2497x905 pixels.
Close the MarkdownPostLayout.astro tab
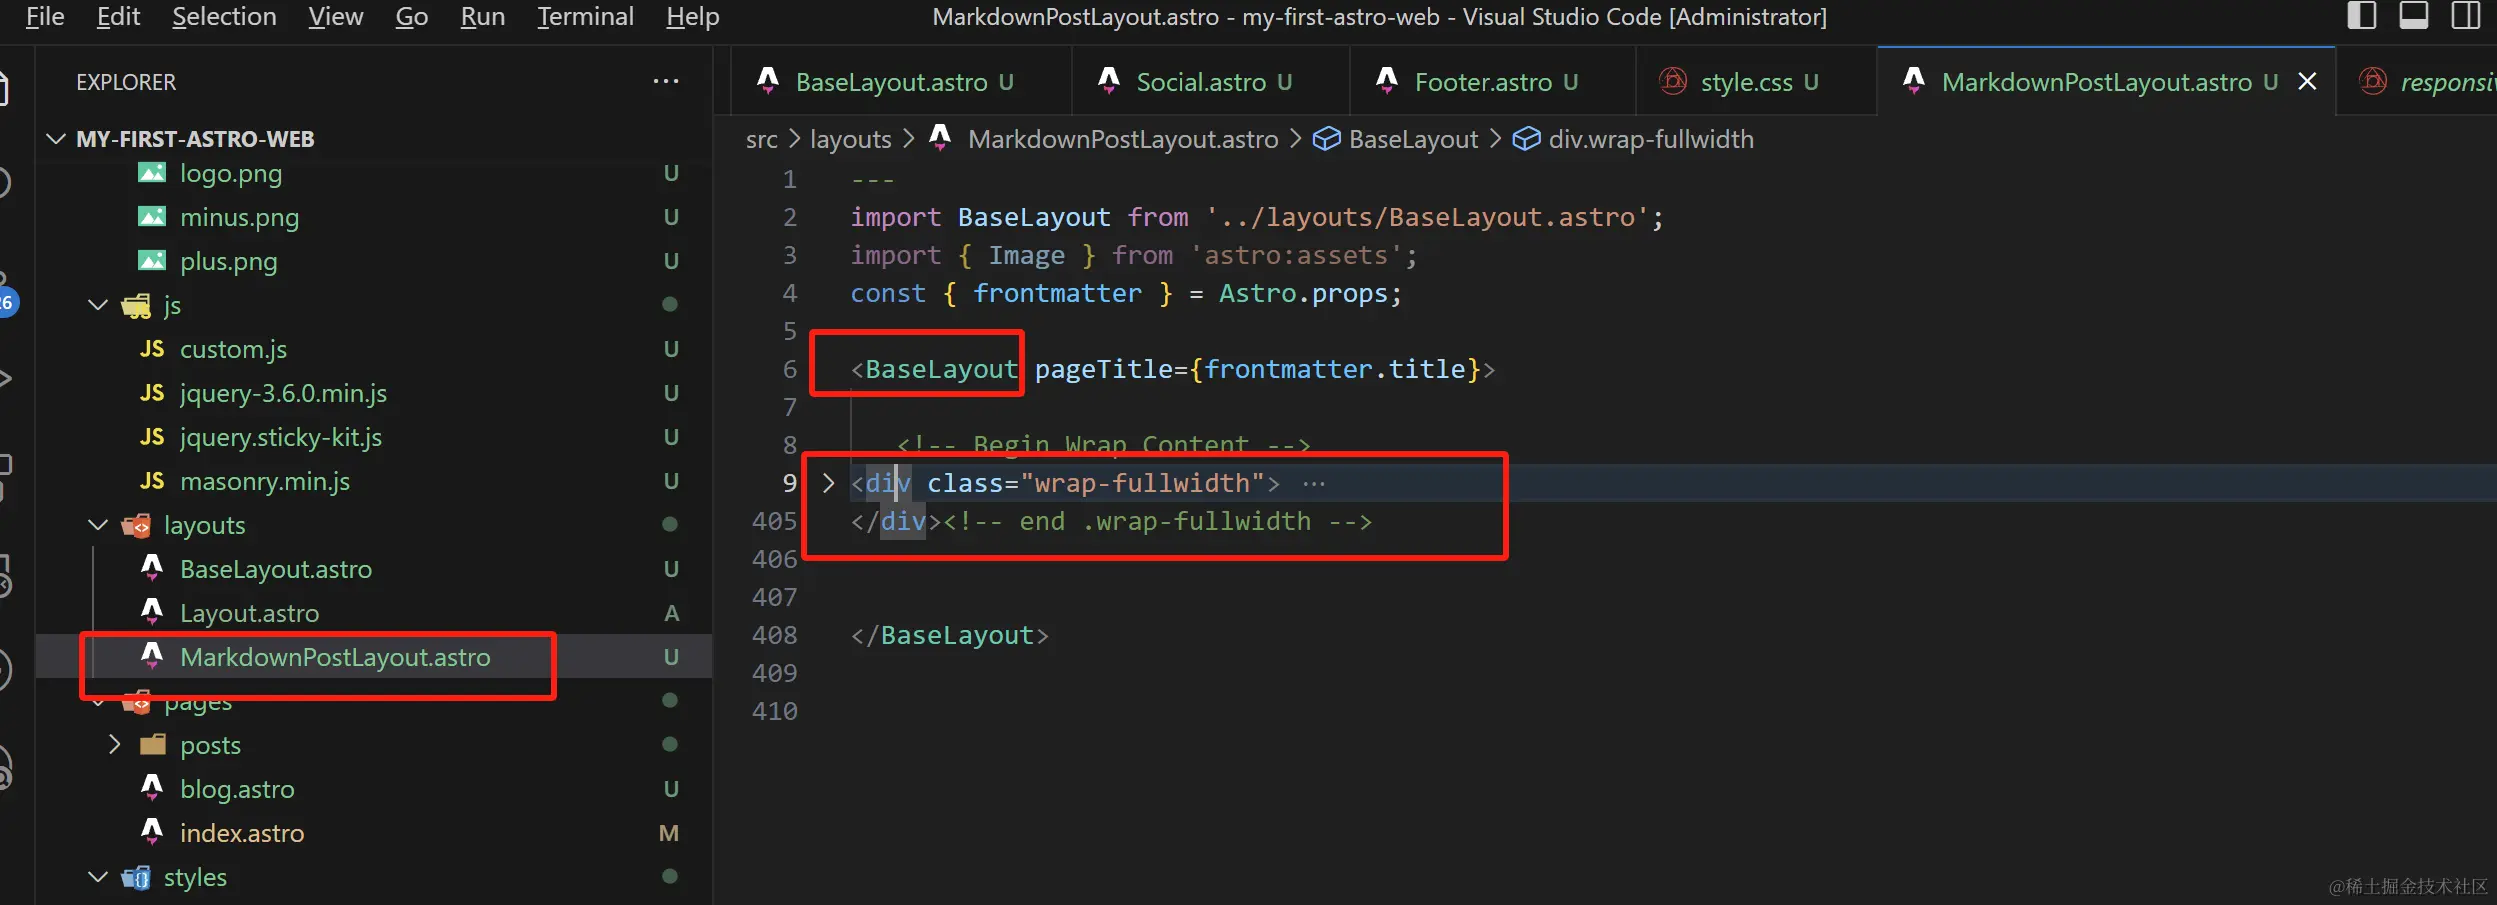(x=2307, y=82)
